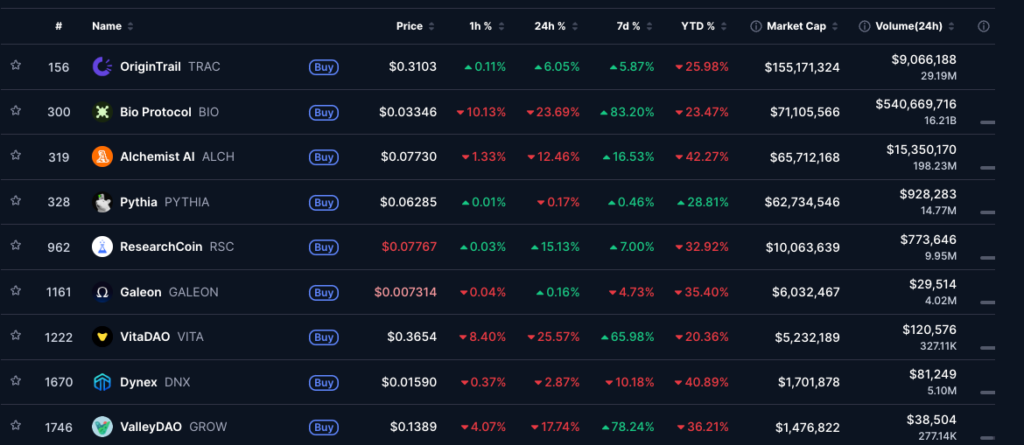Click the Bio Protocol coin logo

pyautogui.click(x=102, y=112)
